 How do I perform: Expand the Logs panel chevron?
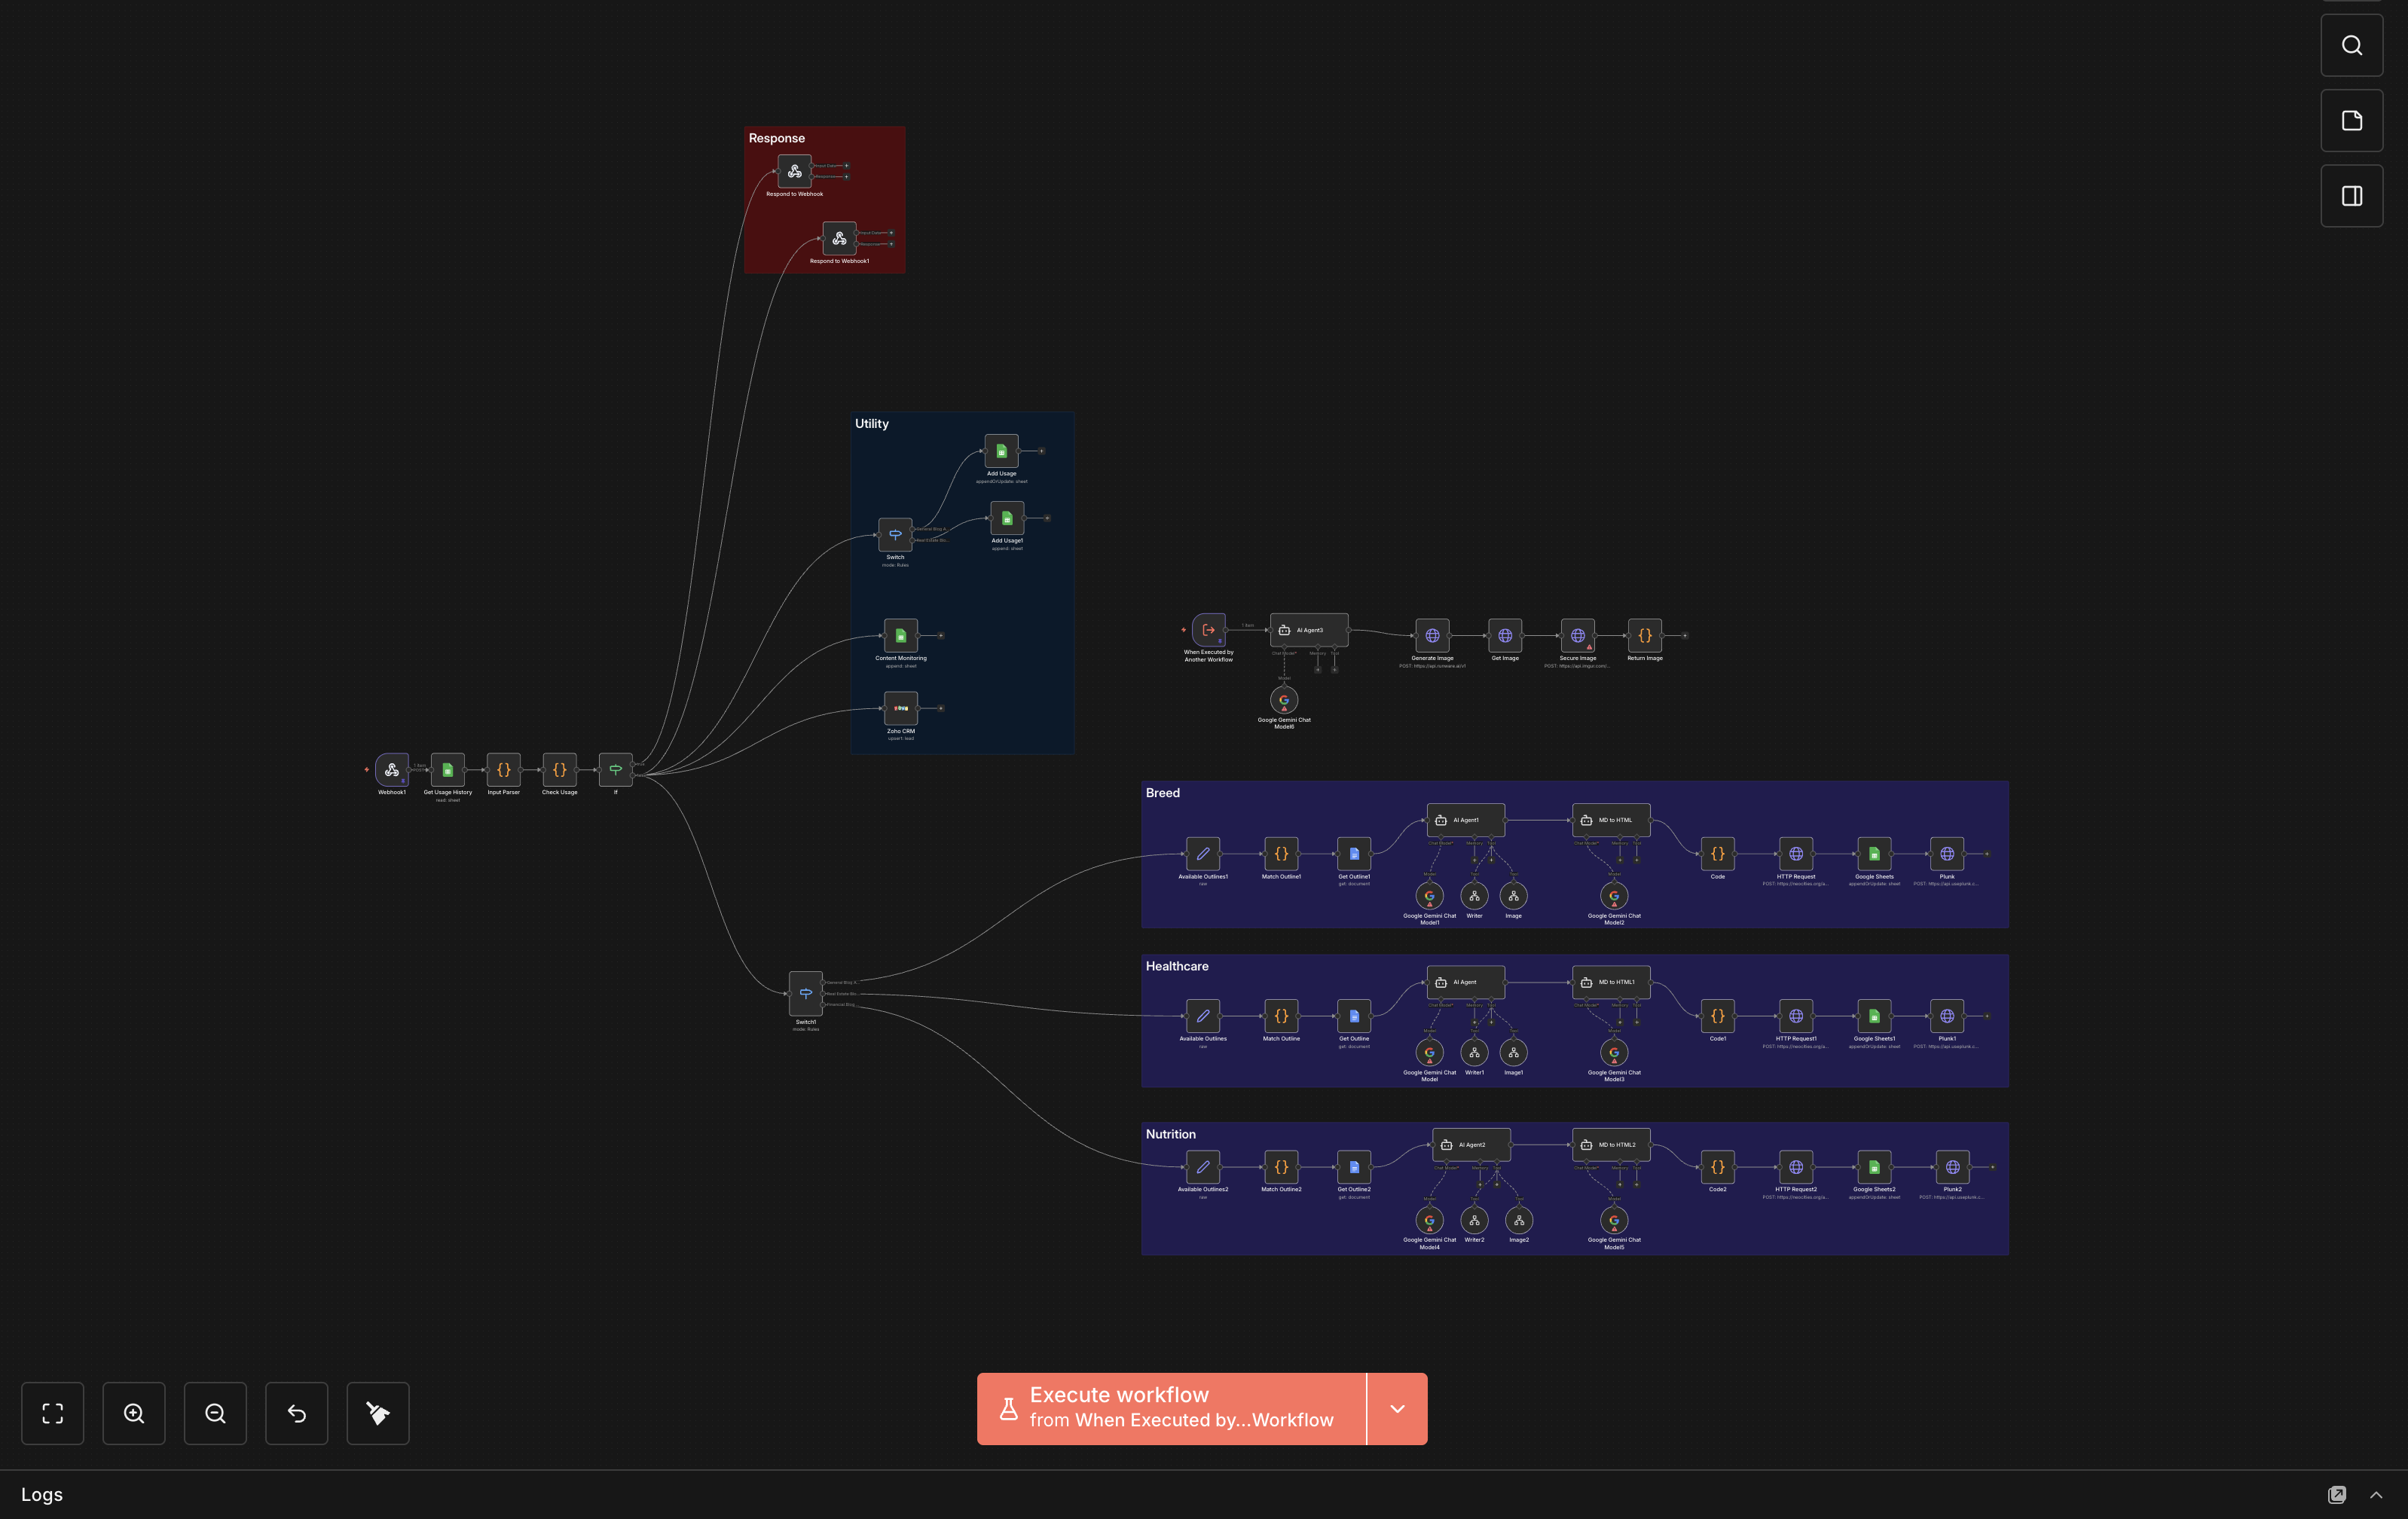pyautogui.click(x=2376, y=1494)
